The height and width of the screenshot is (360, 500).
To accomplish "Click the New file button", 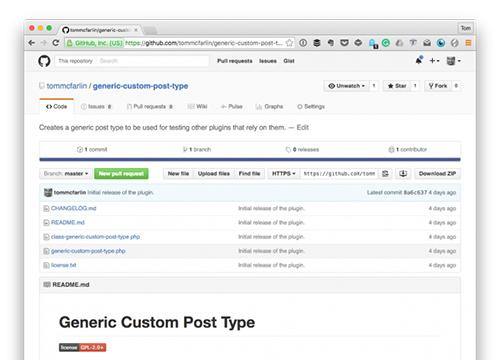I will pos(178,174).
